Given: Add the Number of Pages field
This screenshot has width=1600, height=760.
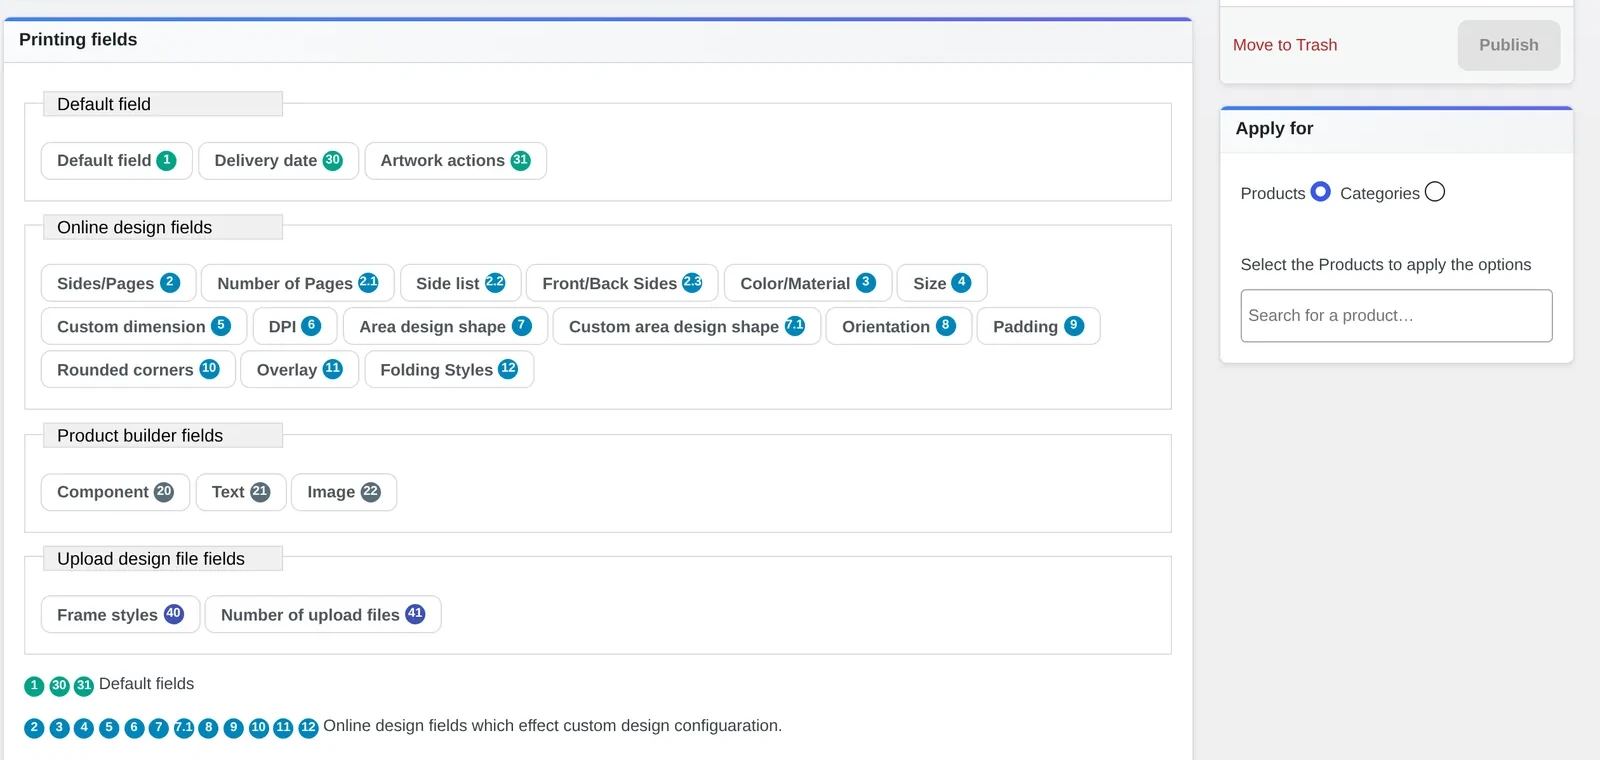Looking at the screenshot, I should [x=297, y=283].
